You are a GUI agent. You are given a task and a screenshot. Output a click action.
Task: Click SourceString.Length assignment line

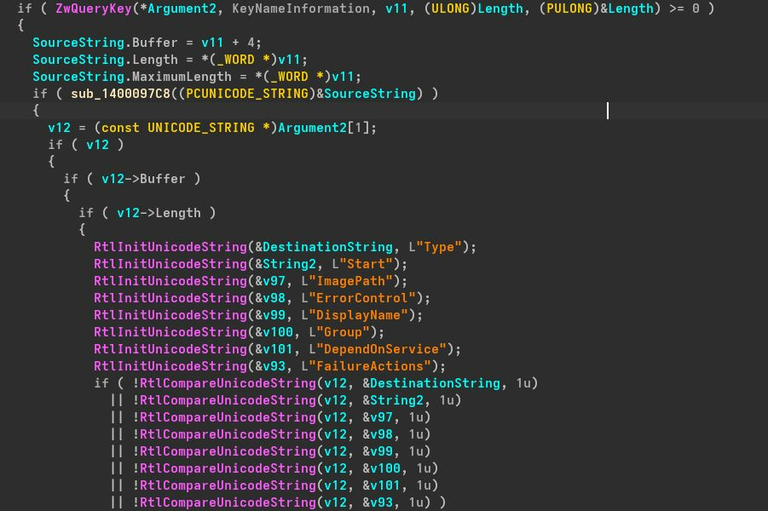pos(170,60)
